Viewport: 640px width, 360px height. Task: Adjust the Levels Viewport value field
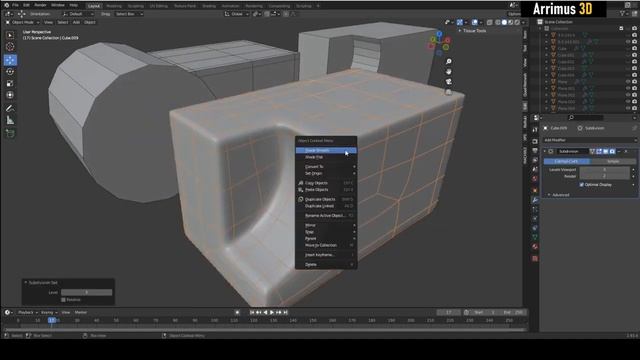point(604,169)
